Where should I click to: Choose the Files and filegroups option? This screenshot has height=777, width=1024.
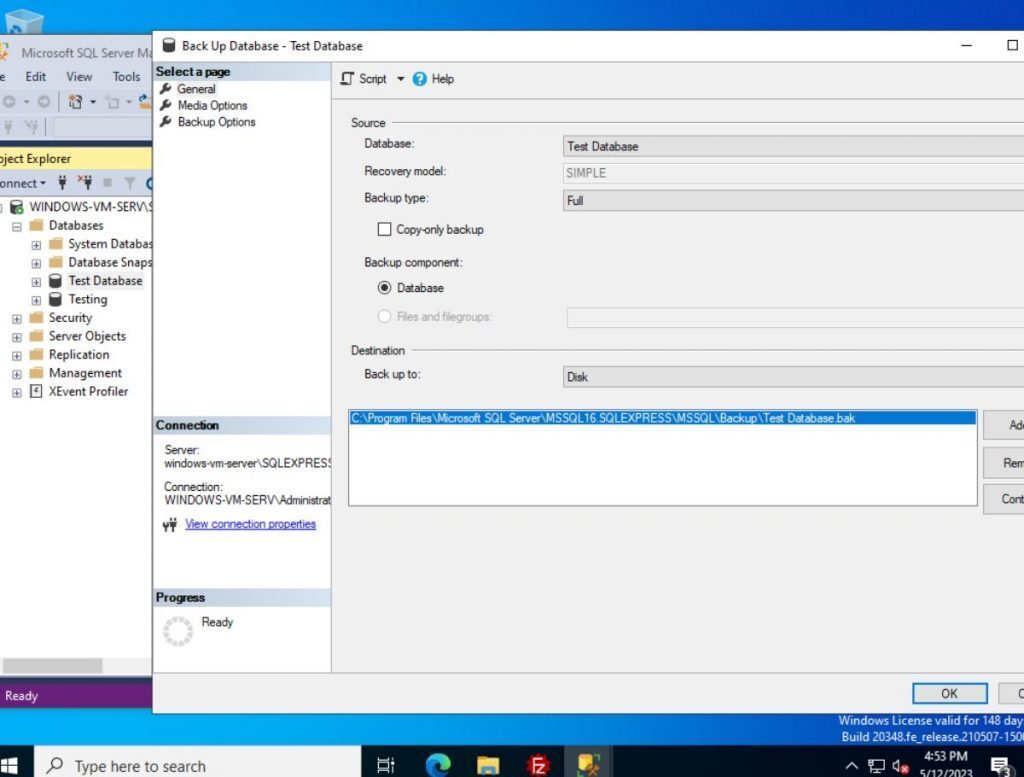coord(384,316)
